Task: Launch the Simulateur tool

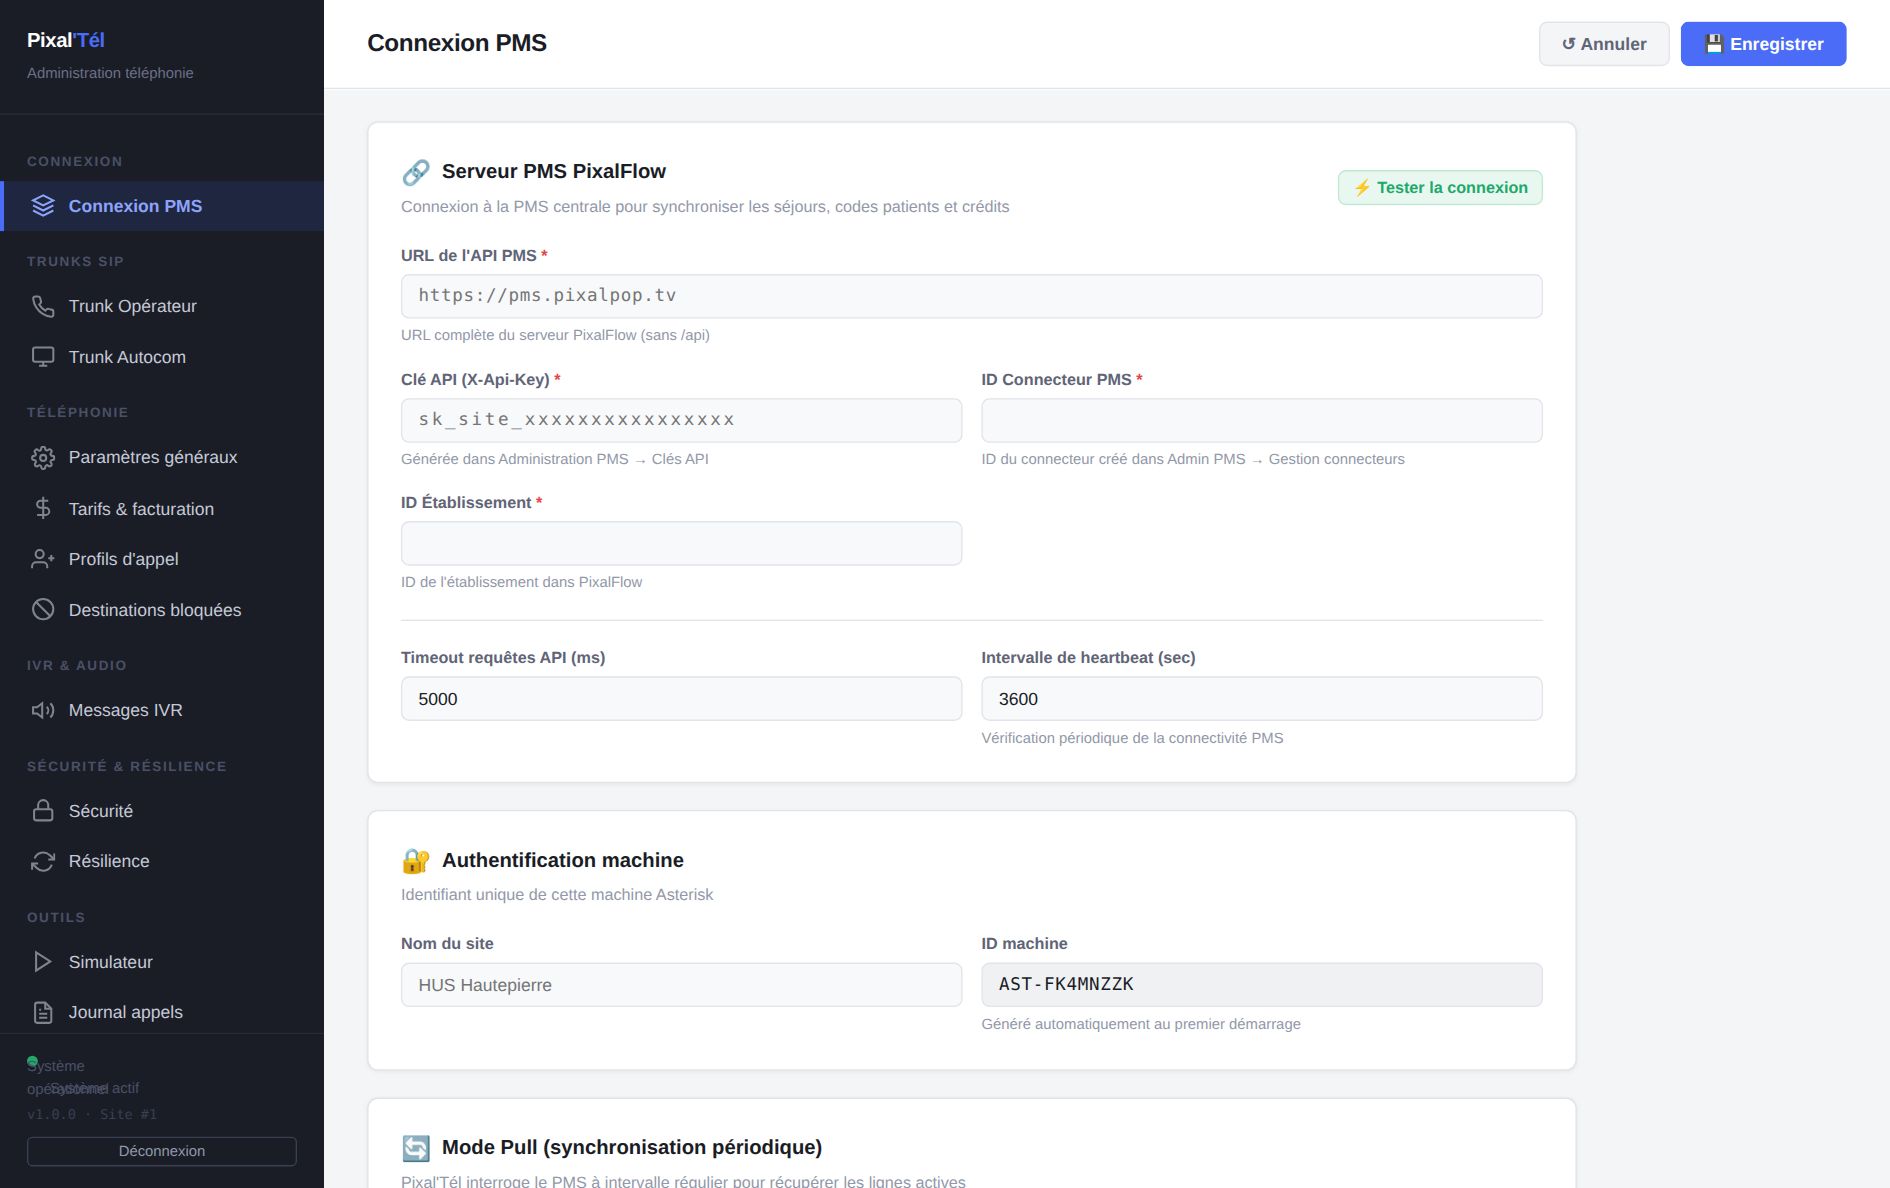Action: tap(162, 962)
